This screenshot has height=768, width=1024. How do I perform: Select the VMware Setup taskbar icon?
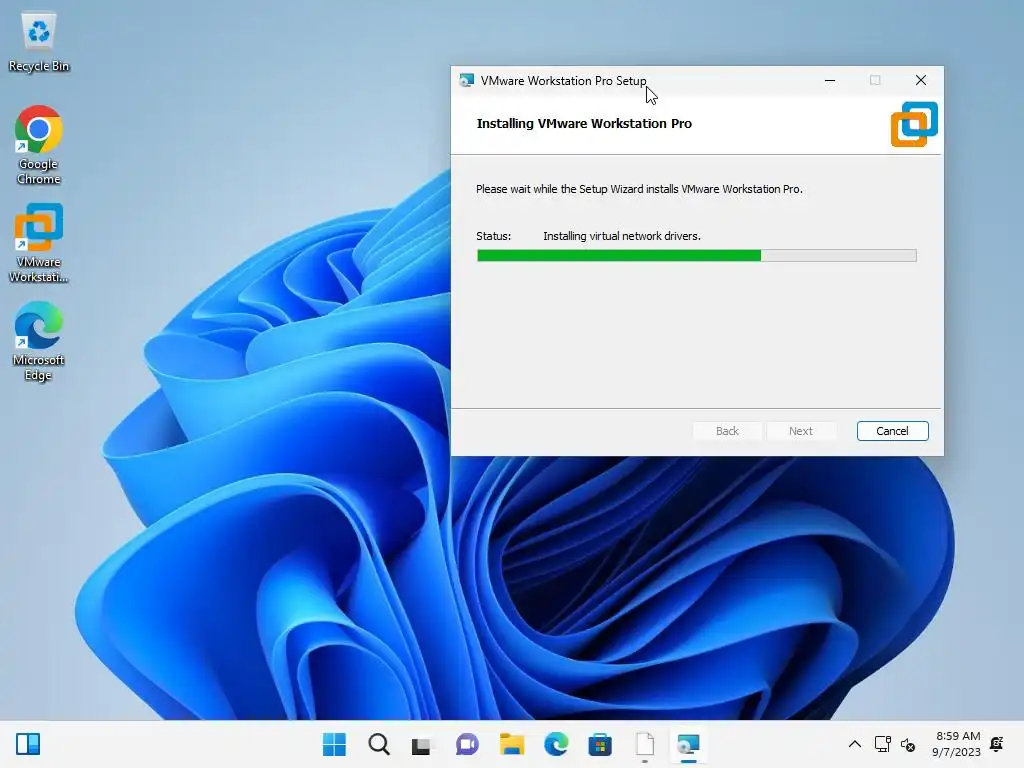pos(688,744)
